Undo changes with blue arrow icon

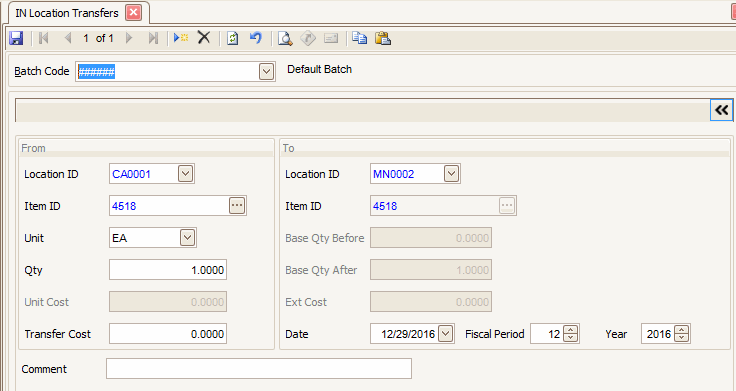[256, 38]
